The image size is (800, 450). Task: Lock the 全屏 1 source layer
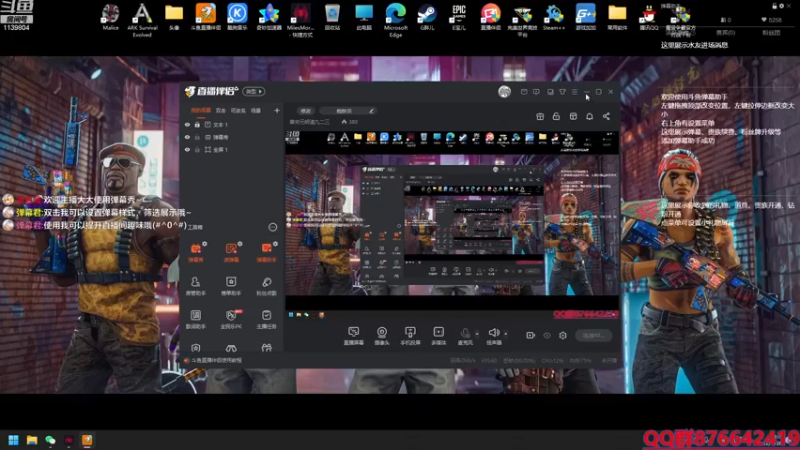tap(197, 149)
